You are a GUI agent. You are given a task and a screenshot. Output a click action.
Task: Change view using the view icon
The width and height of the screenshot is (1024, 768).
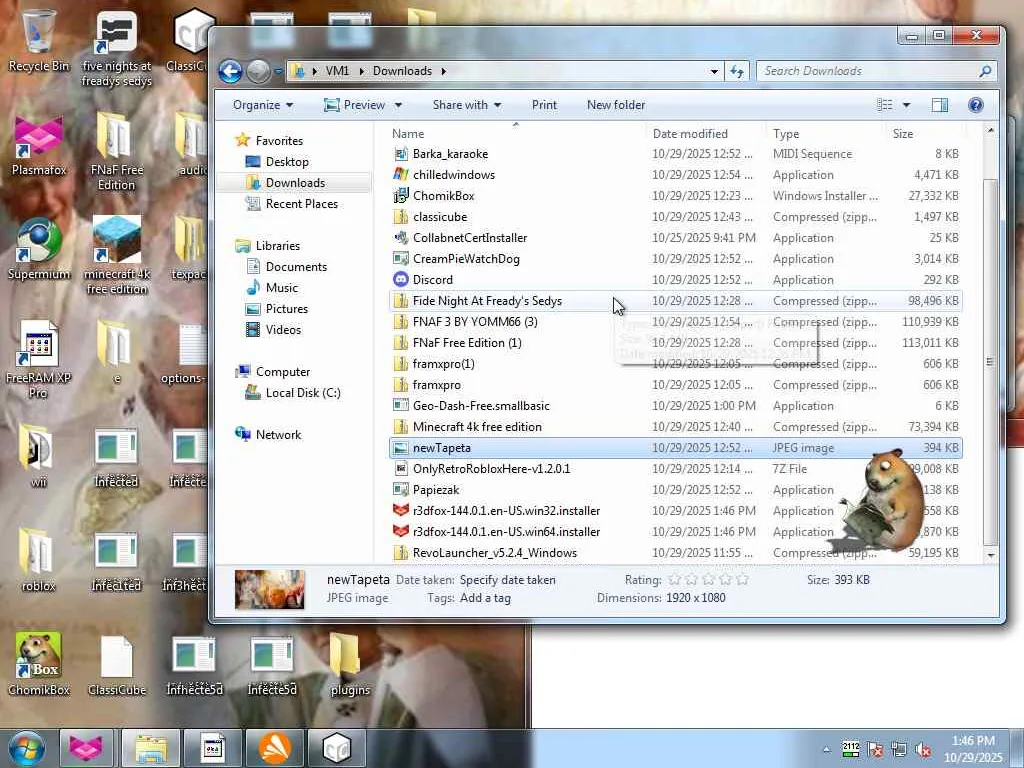[884, 105]
